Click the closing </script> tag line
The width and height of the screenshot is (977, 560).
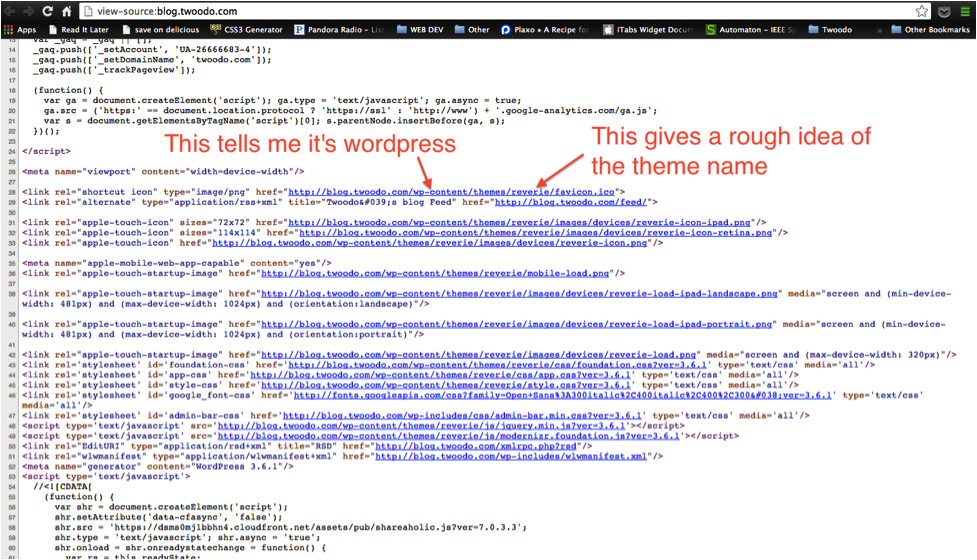point(46,151)
